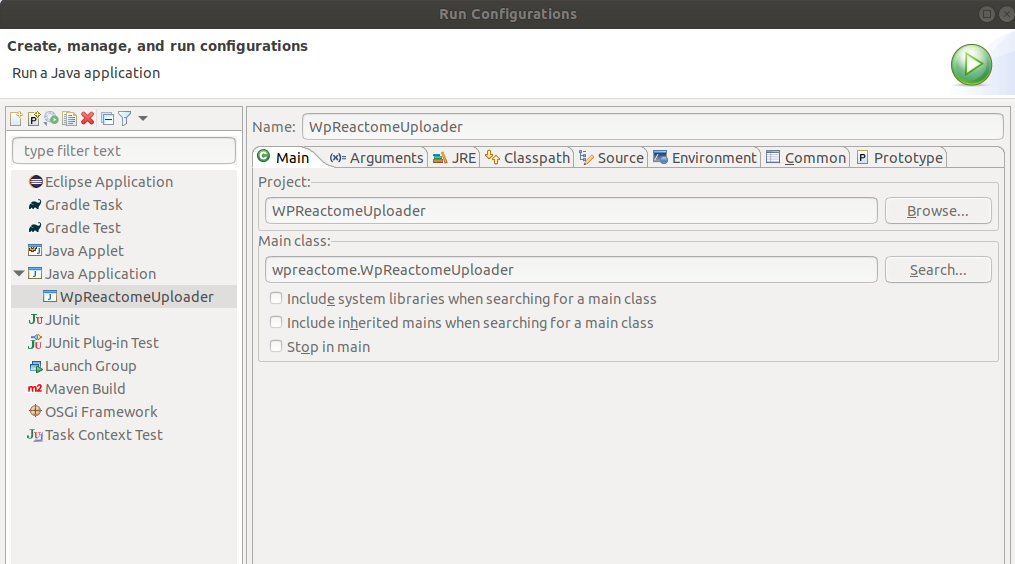Click the WpReactomeUploader config icon
This screenshot has width=1015, height=564.
(50, 296)
